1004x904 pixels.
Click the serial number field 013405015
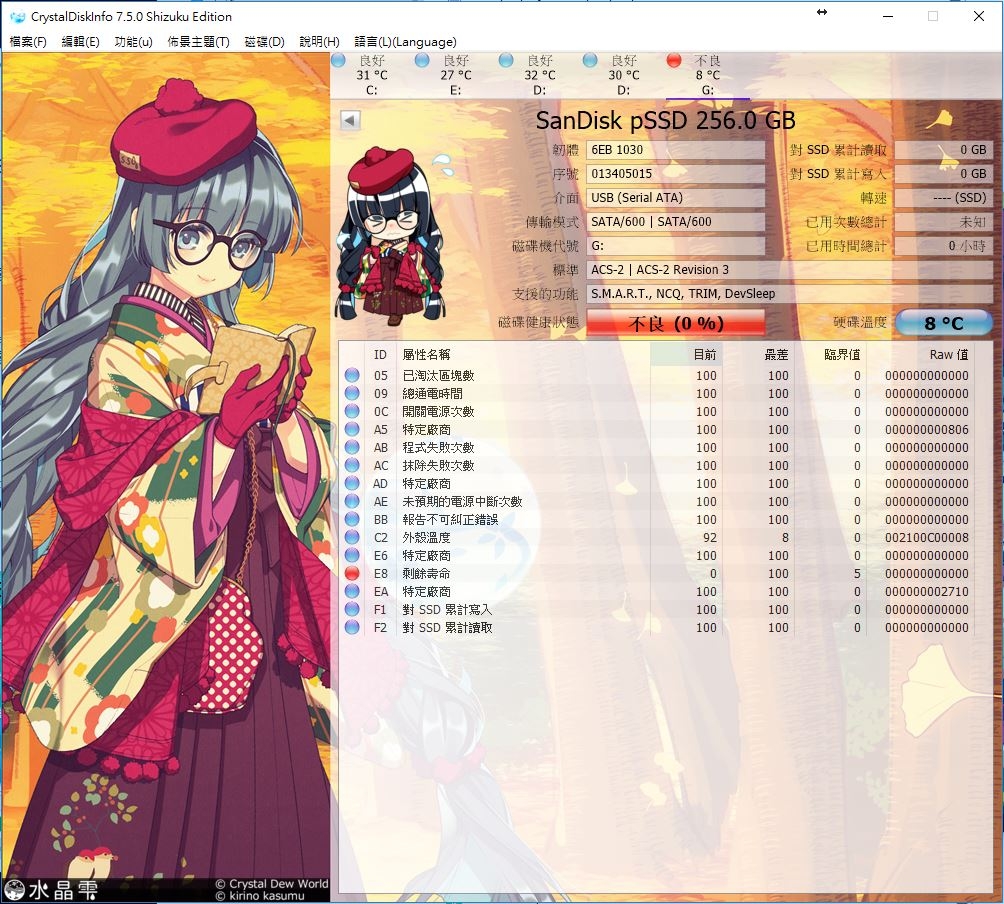676,174
